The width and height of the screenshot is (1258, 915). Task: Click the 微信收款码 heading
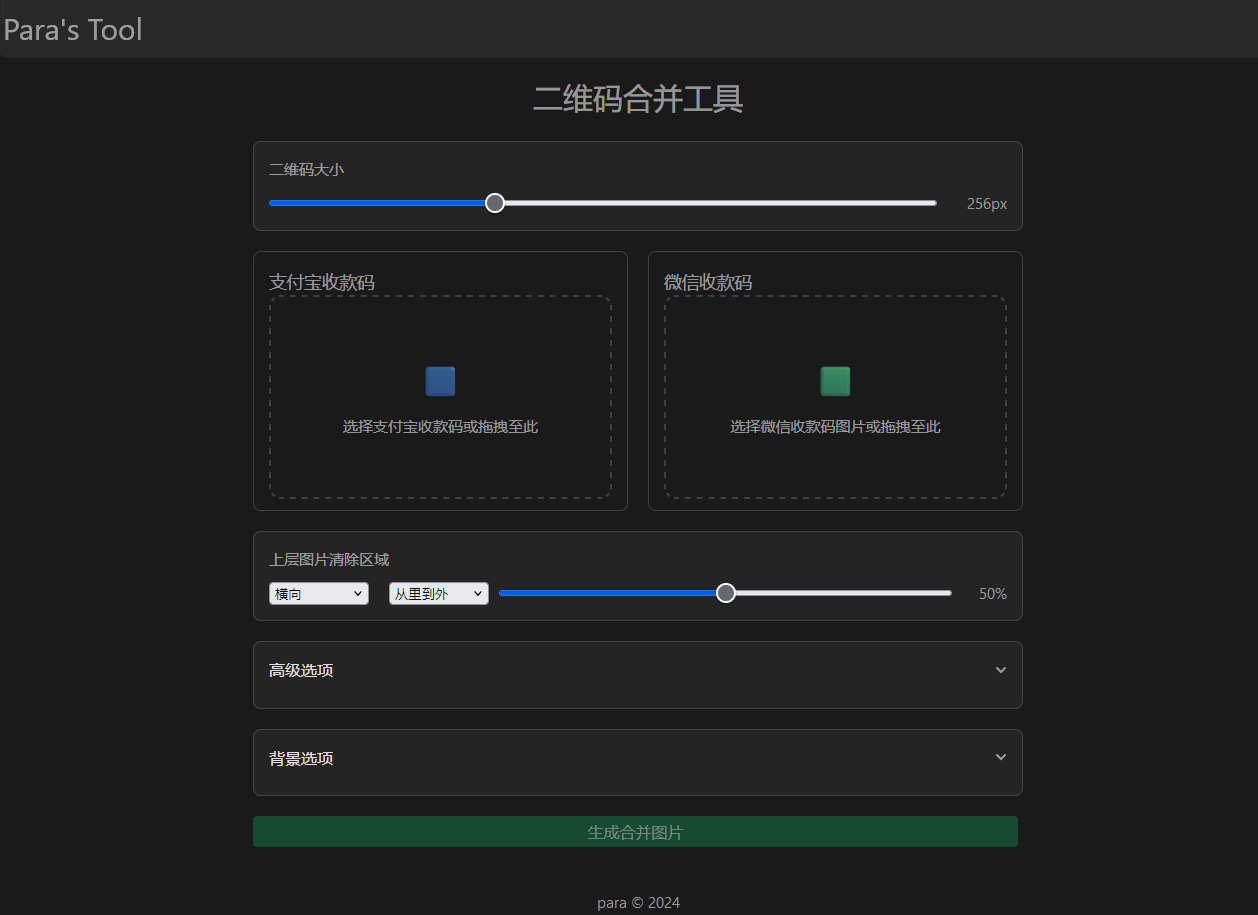tap(708, 282)
